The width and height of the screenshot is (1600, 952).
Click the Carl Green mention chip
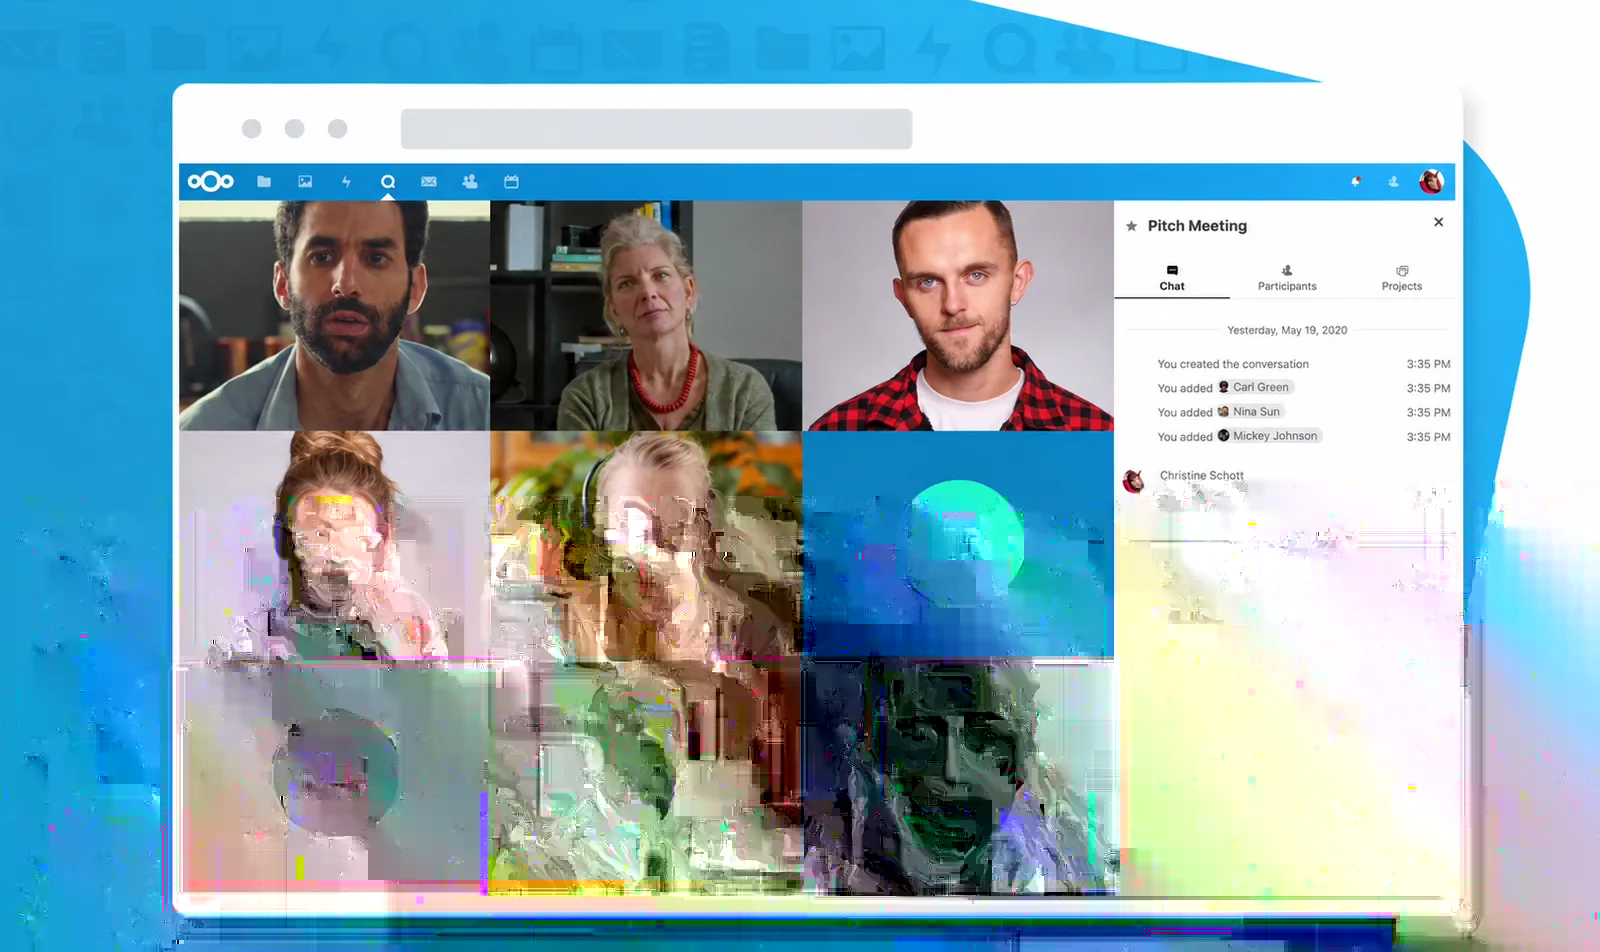click(x=1255, y=387)
